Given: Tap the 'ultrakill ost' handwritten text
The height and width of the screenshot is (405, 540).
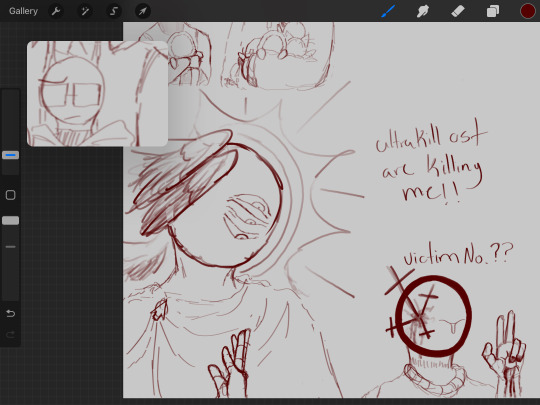Looking at the screenshot, I should point(431,135).
